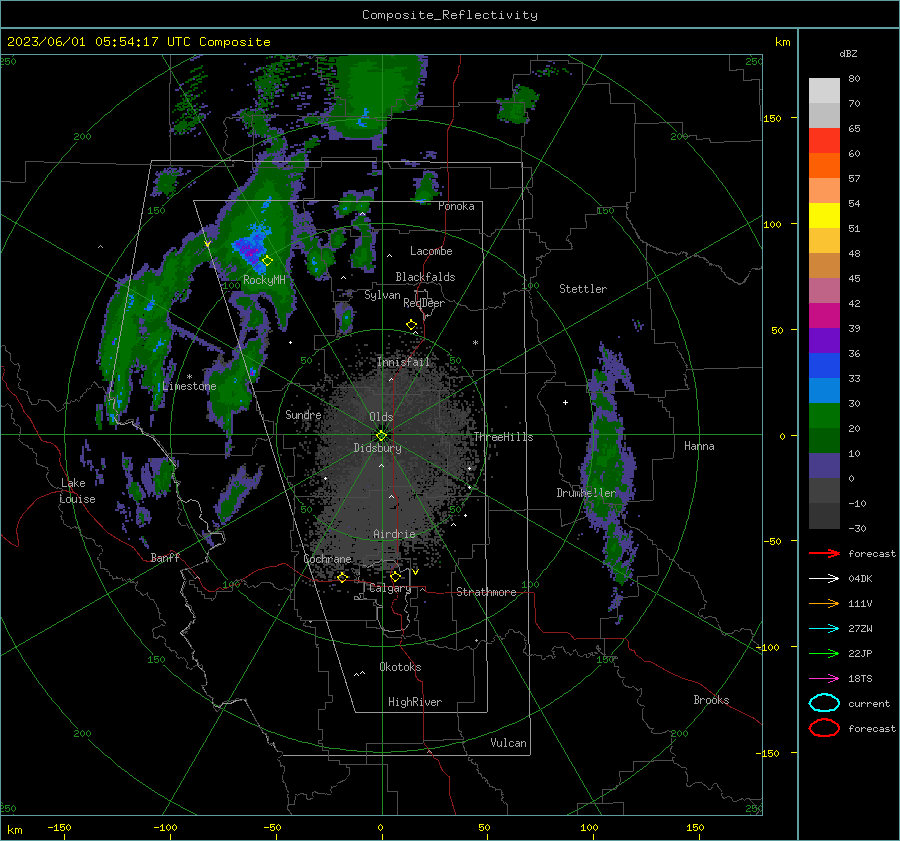The height and width of the screenshot is (841, 900).
Task: Click the Limestone label
Action: click(x=189, y=386)
